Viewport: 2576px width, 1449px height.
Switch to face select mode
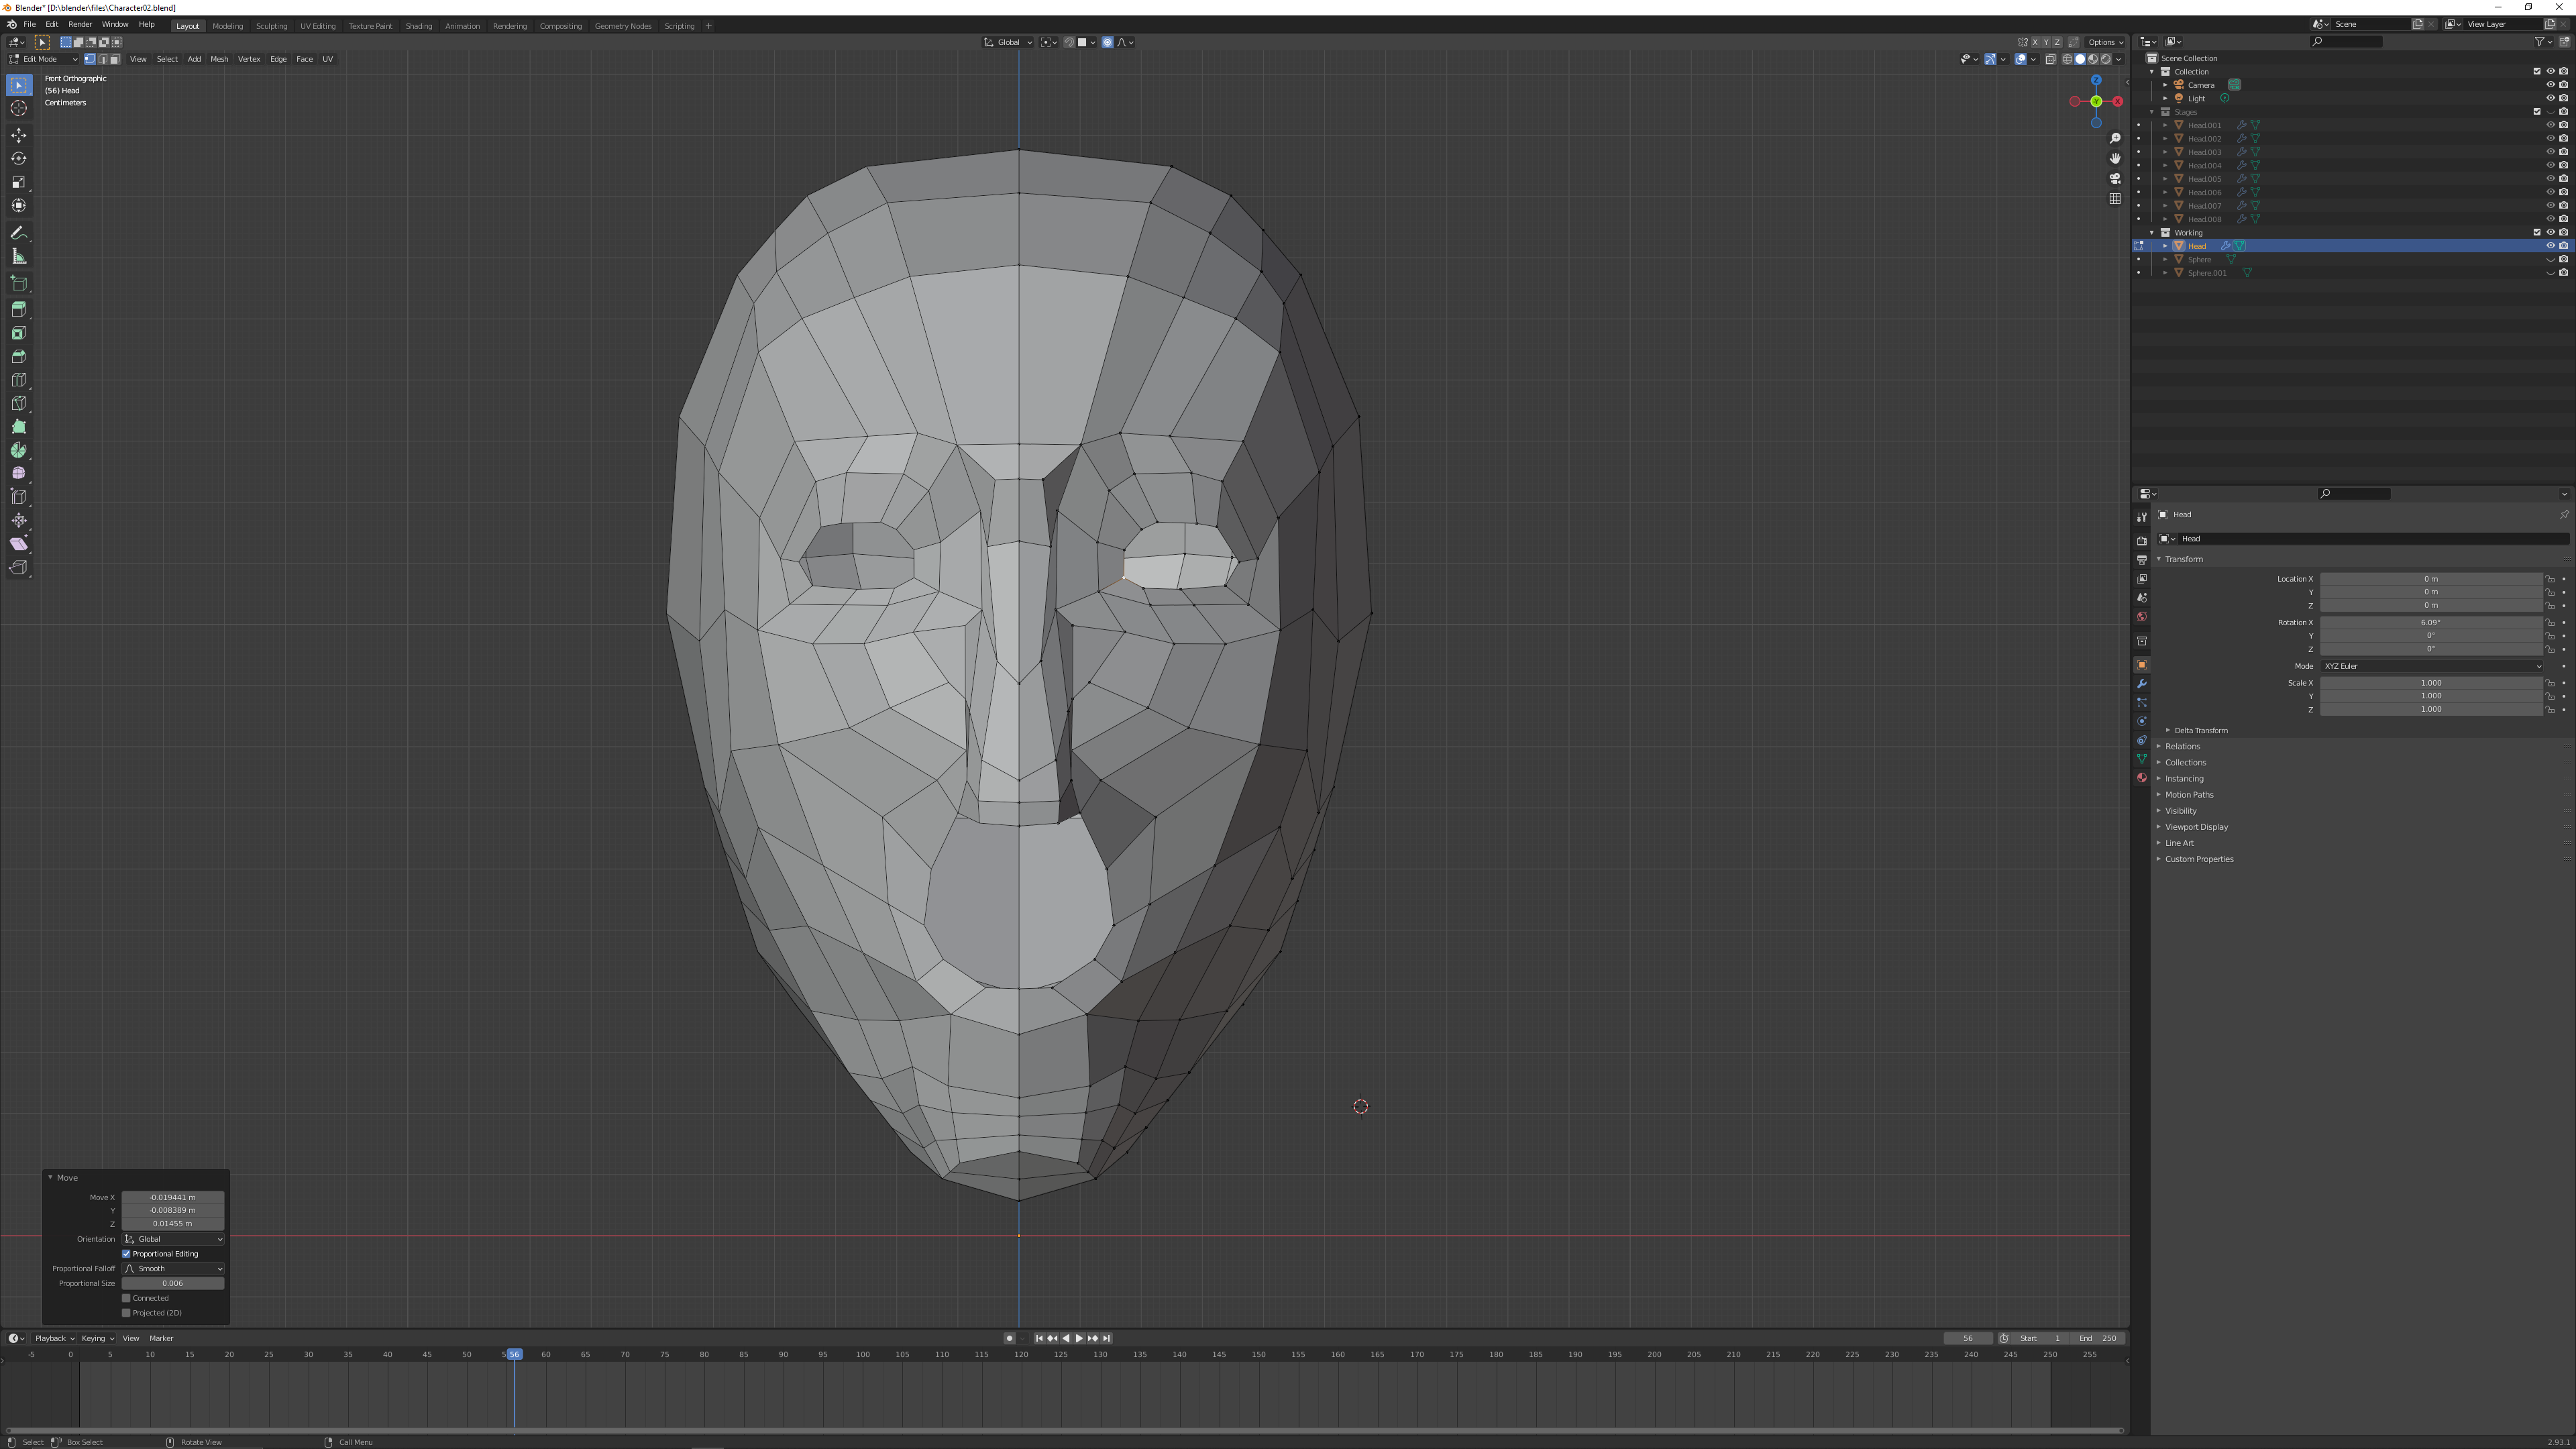[x=115, y=59]
